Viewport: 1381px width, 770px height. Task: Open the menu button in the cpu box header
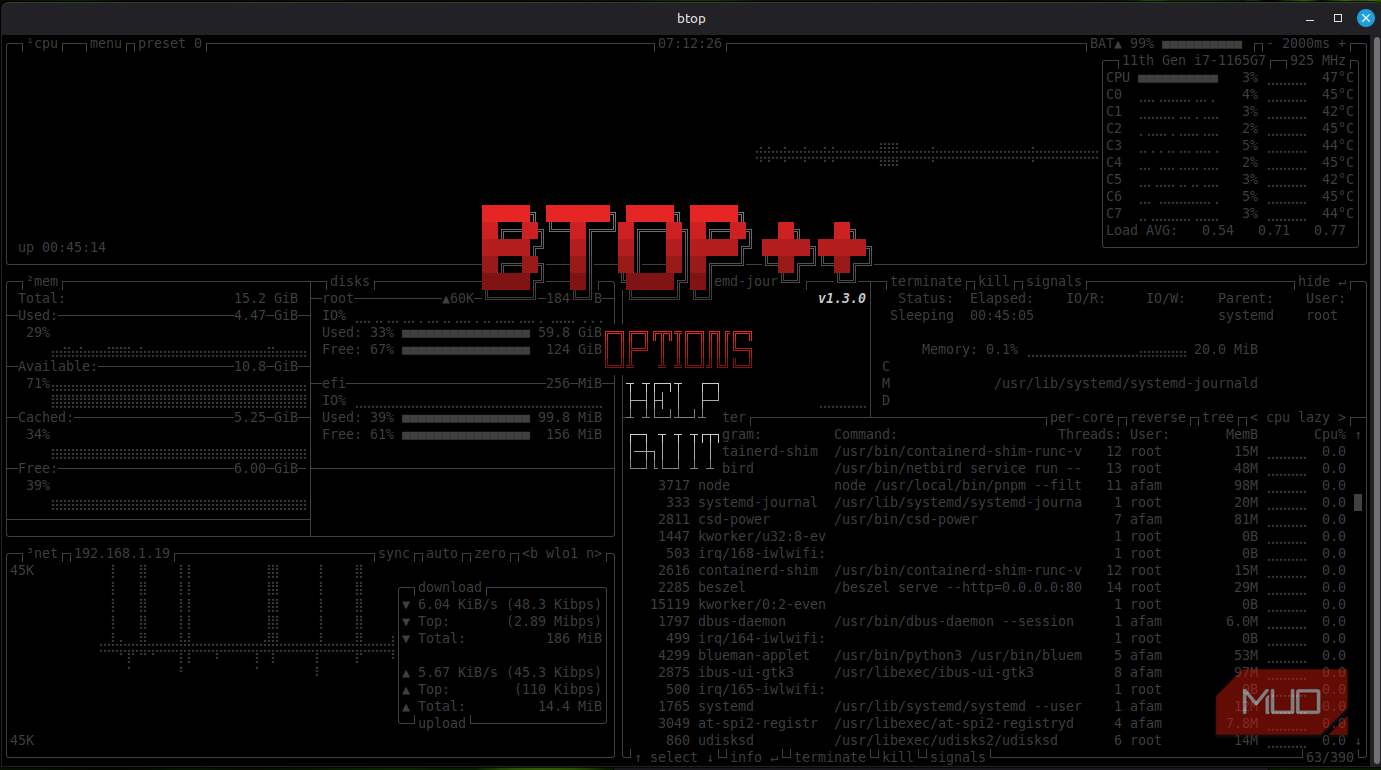[x=106, y=44]
